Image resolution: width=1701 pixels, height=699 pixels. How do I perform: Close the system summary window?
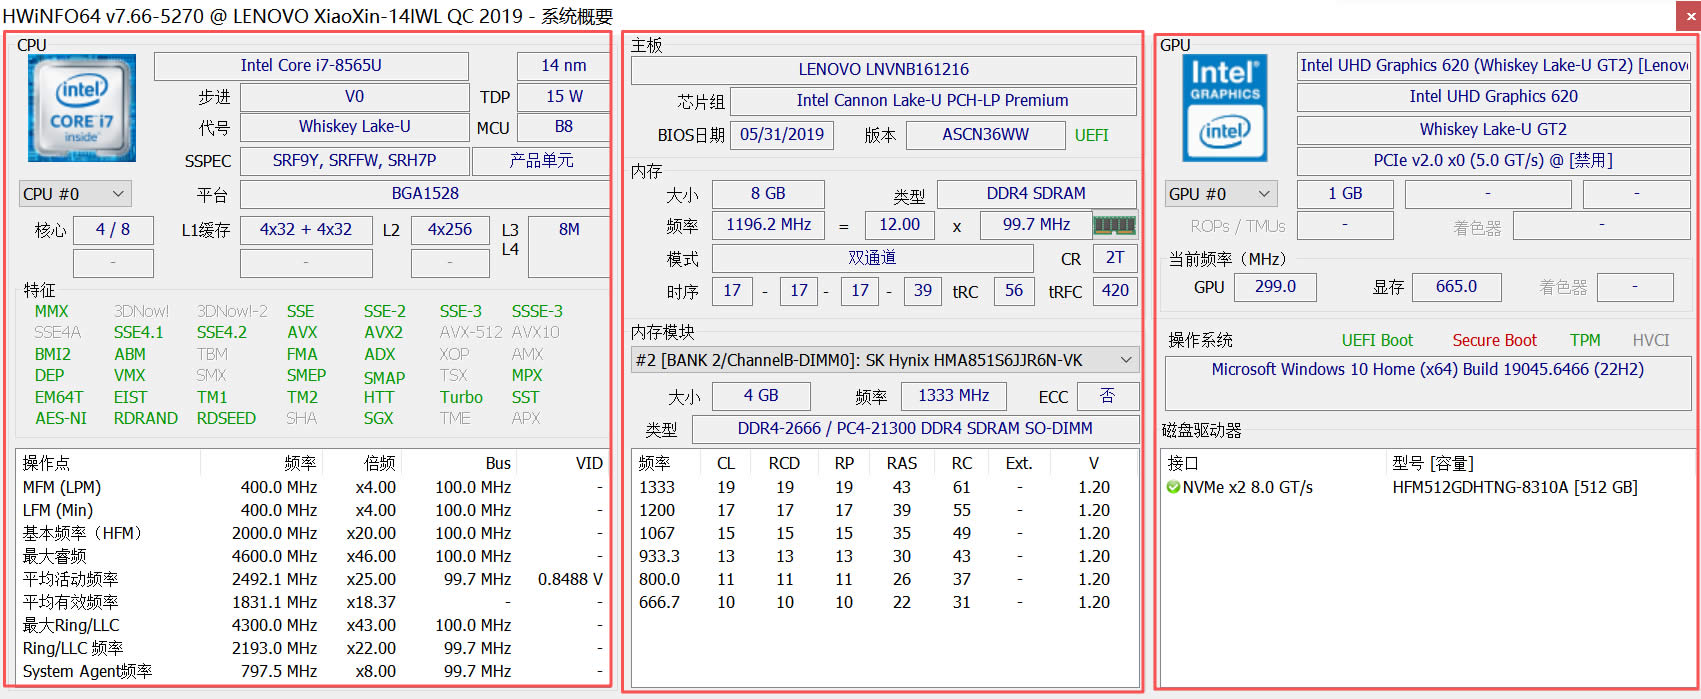tap(1687, 17)
